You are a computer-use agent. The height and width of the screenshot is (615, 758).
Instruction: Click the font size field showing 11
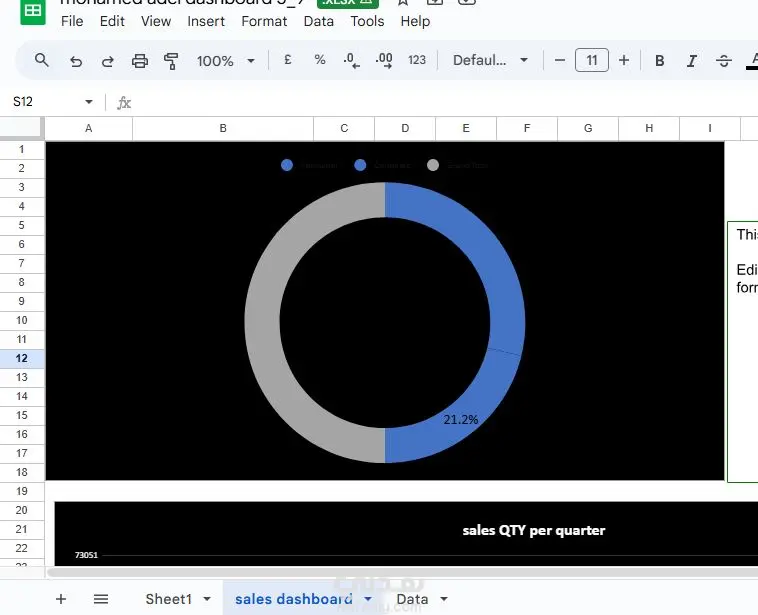(592, 60)
